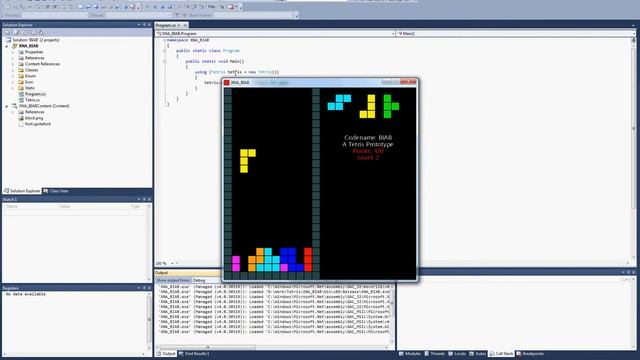
Task: Switch to the Locals tab
Action: [457, 354]
